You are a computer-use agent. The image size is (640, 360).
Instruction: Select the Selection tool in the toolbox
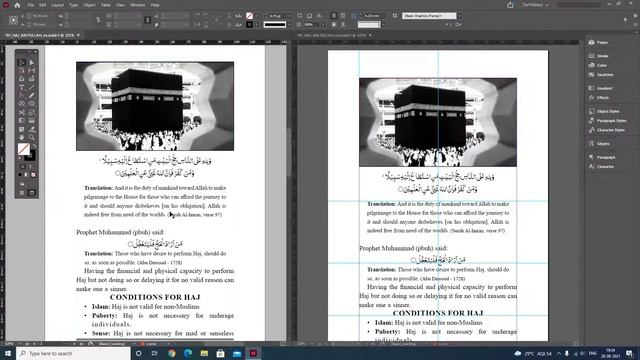(x=22, y=62)
